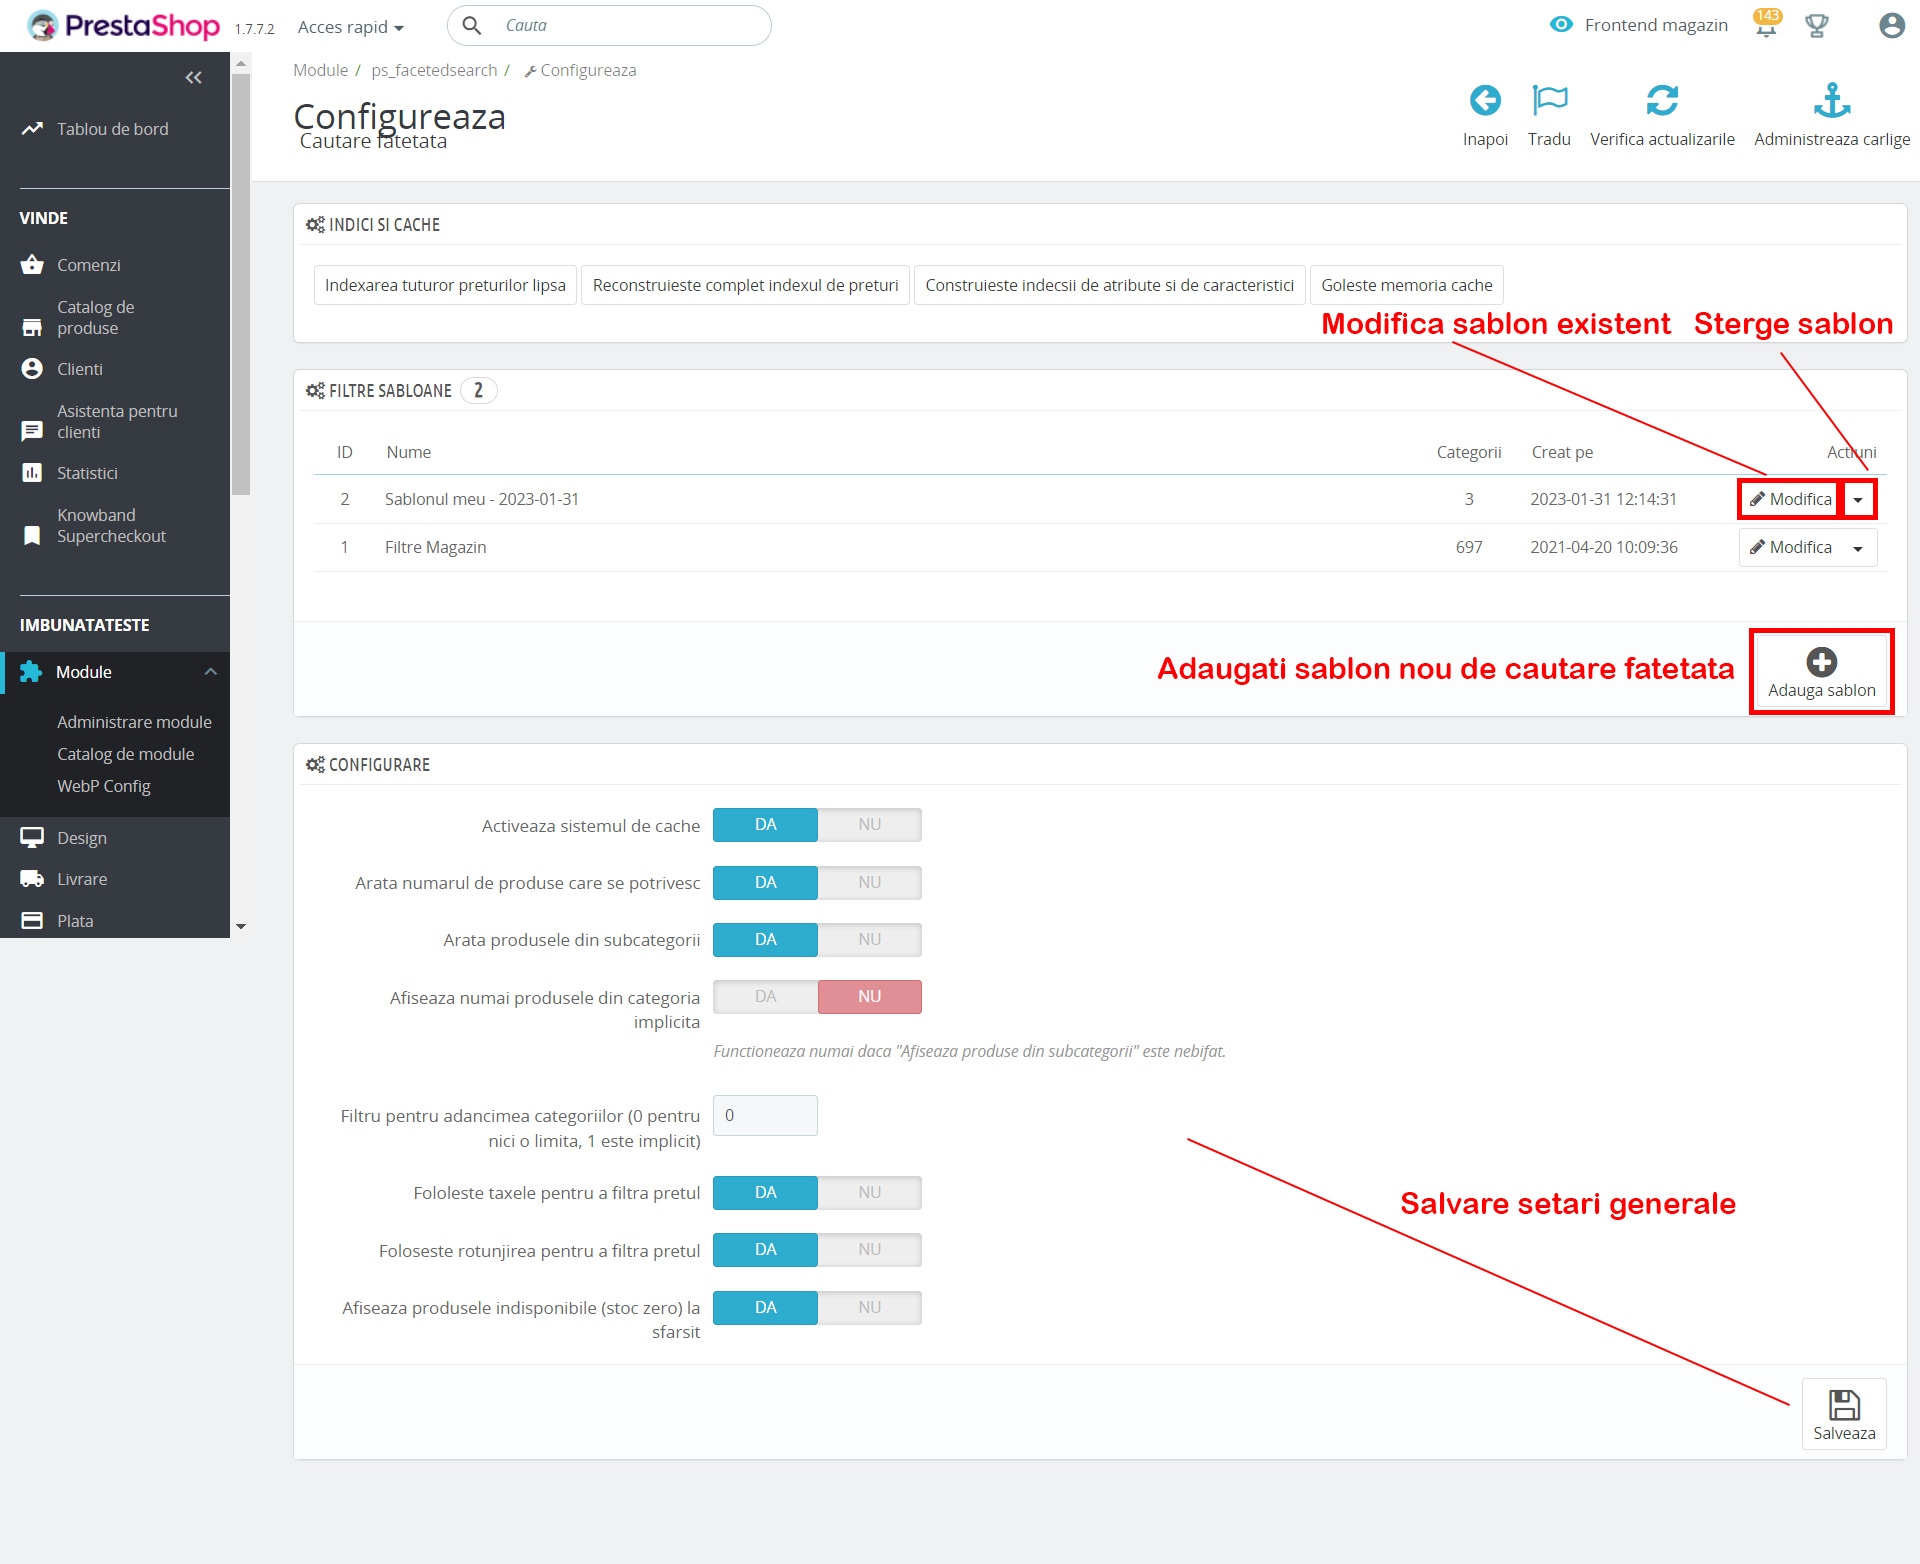Click the Tablou de bord chart icon

[x=32, y=129]
